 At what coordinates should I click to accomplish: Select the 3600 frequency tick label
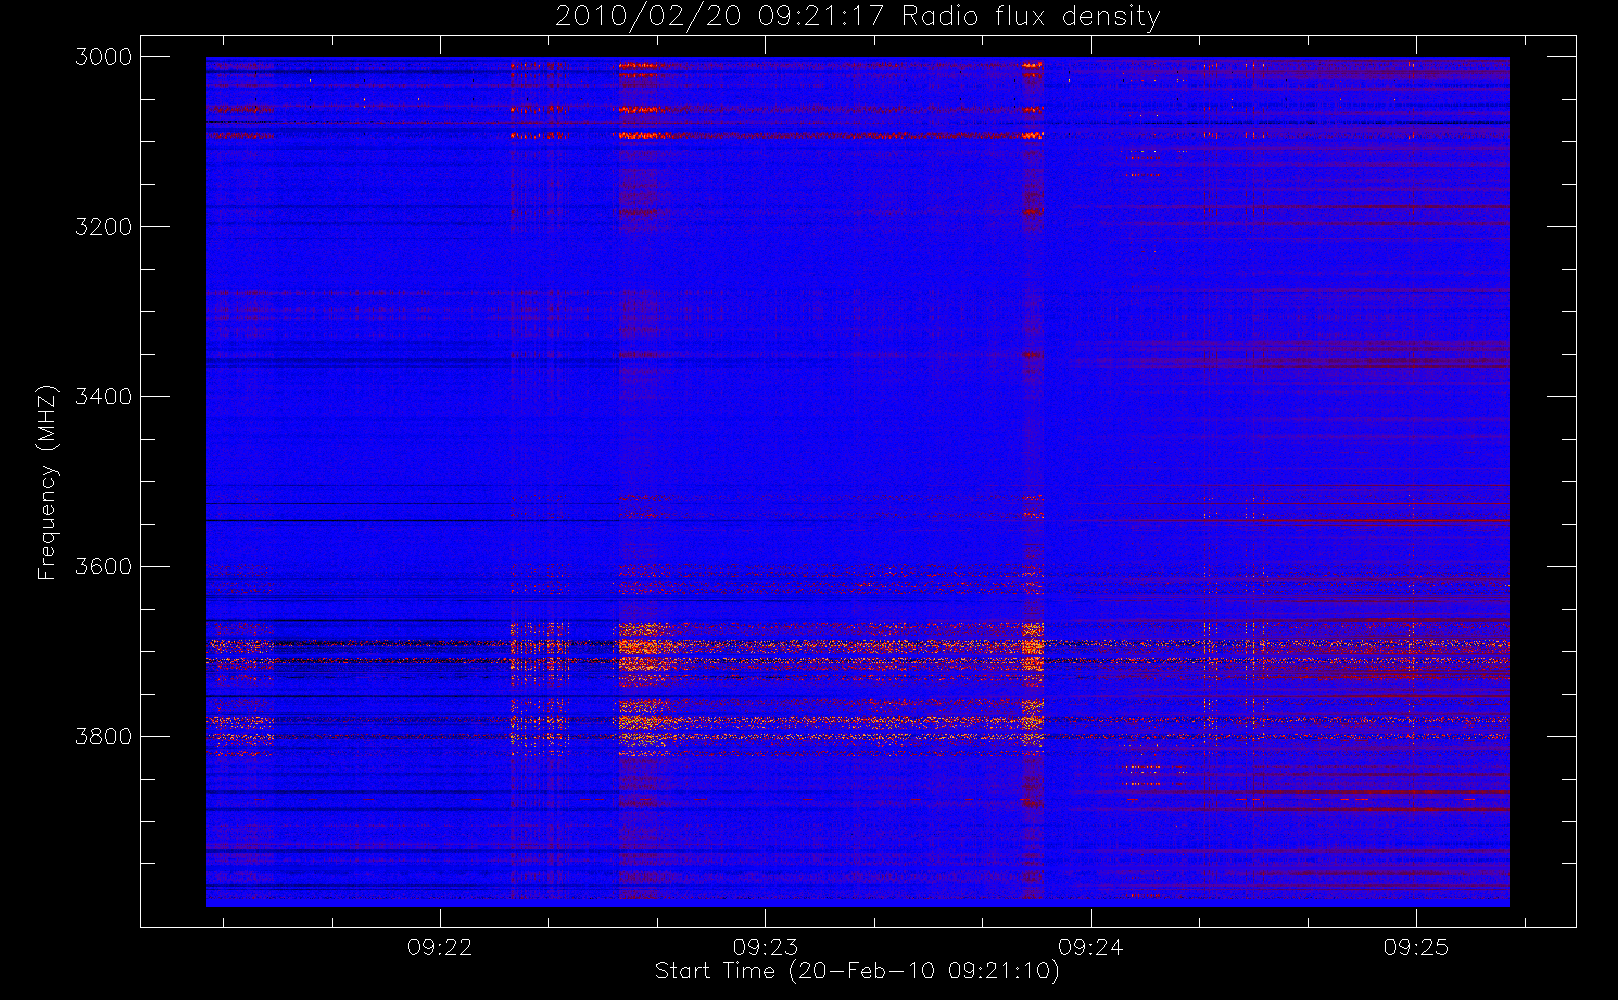(x=104, y=567)
